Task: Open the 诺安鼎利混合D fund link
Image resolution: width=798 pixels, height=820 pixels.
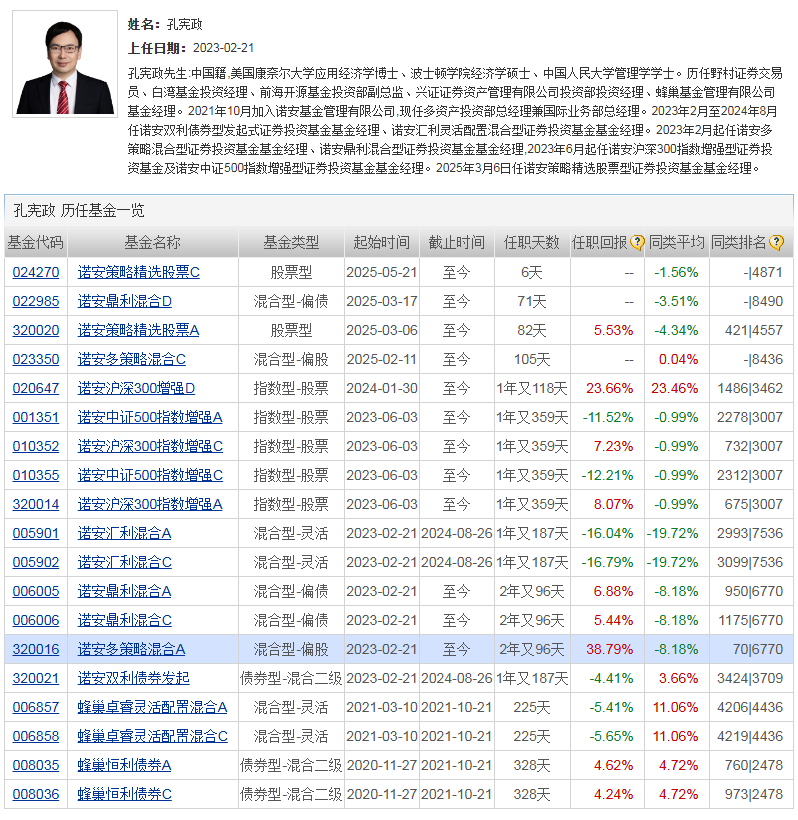Action: (124, 302)
